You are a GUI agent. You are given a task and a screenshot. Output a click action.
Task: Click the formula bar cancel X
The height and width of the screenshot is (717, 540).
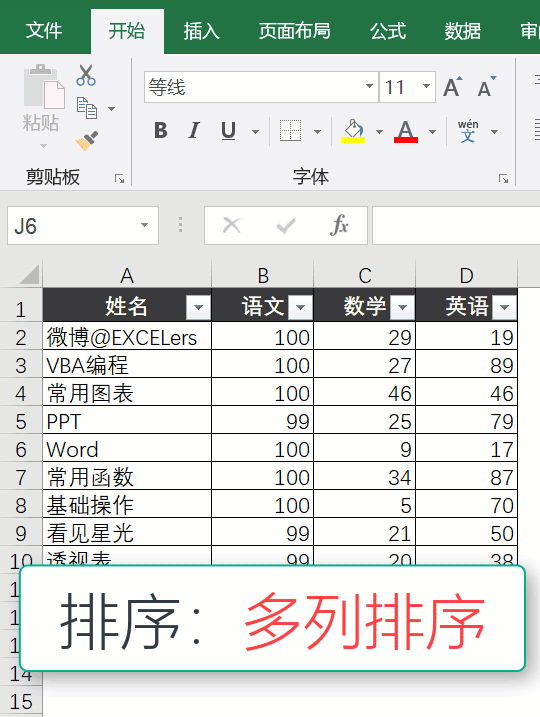pos(231,225)
